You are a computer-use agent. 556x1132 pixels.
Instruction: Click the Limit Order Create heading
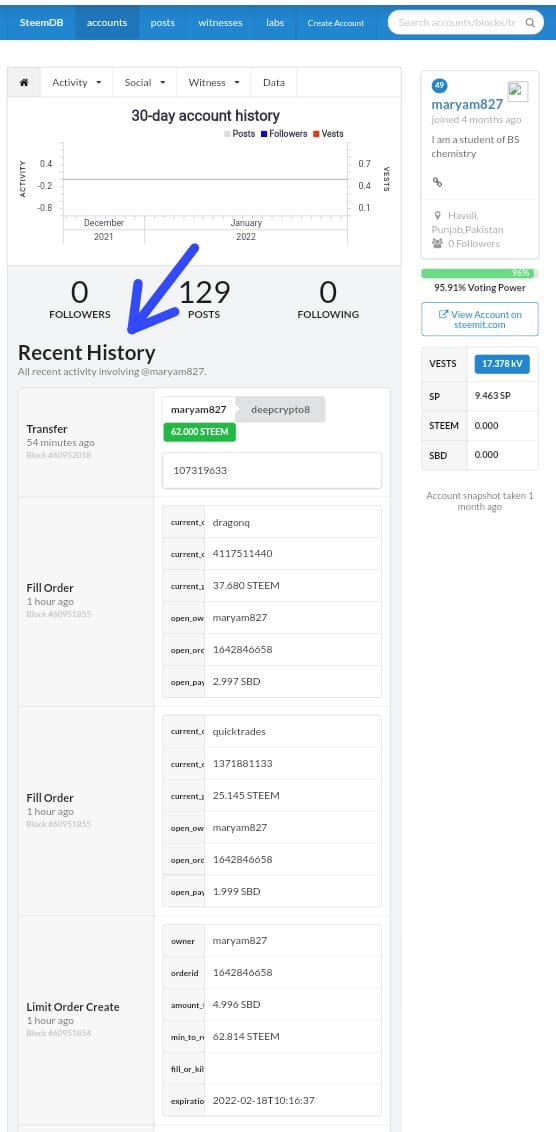pyautogui.click(x=73, y=1007)
